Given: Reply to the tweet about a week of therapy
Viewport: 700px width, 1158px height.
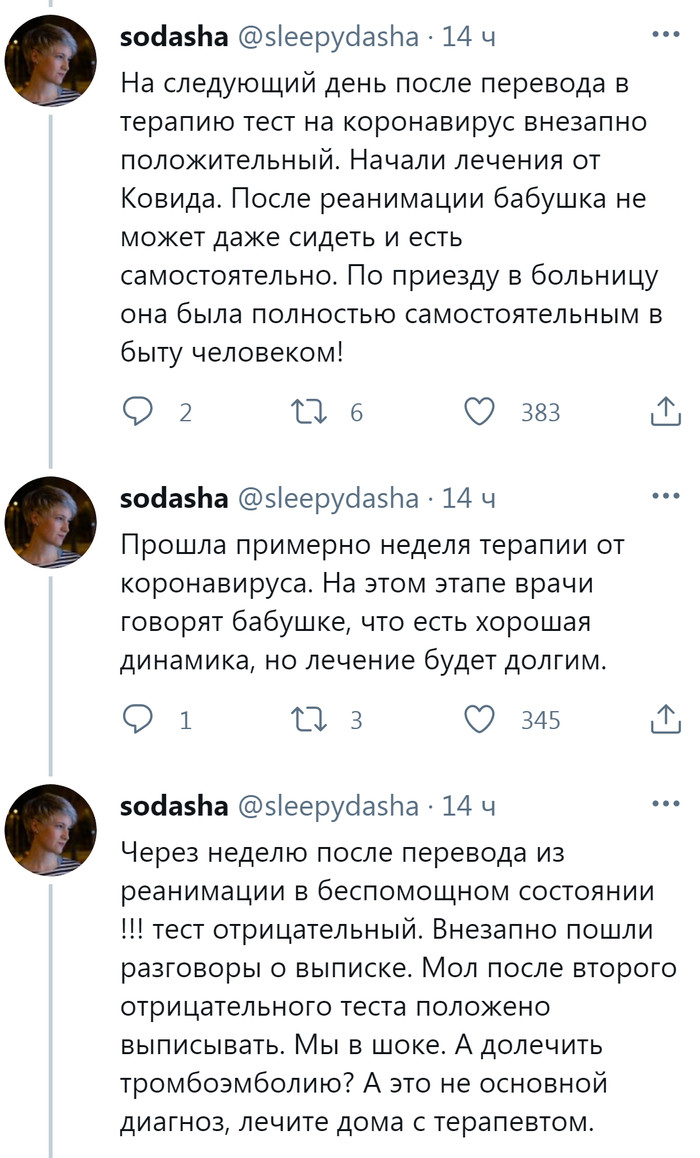Looking at the screenshot, I should [138, 719].
